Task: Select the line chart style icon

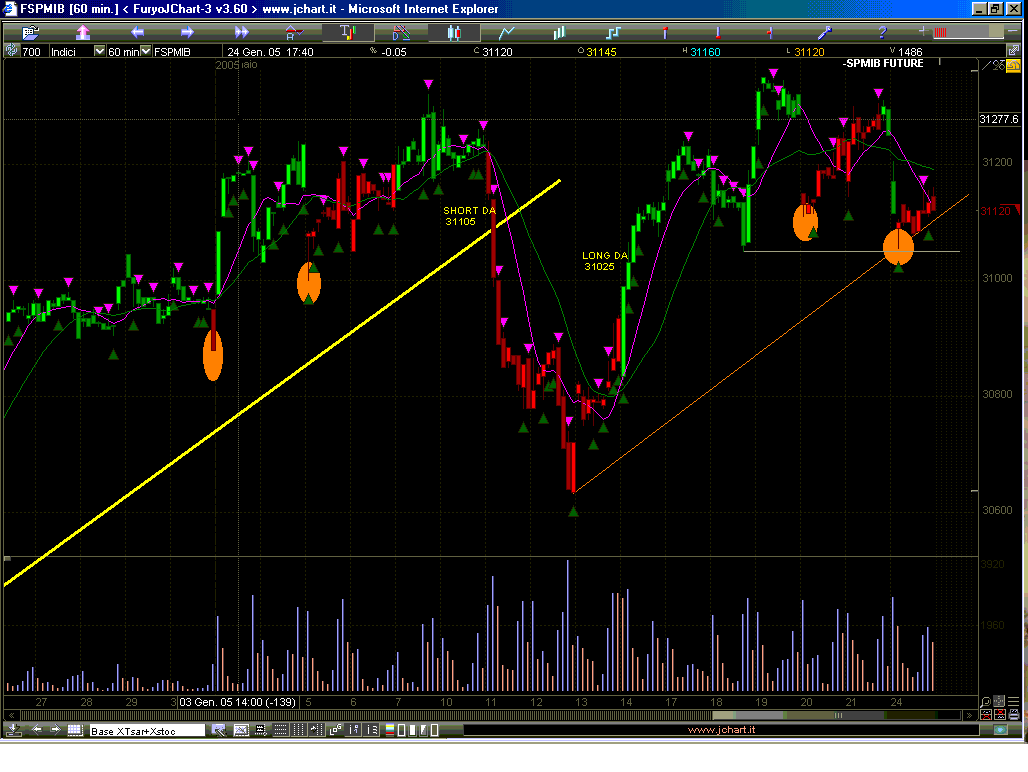Action: click(x=508, y=32)
